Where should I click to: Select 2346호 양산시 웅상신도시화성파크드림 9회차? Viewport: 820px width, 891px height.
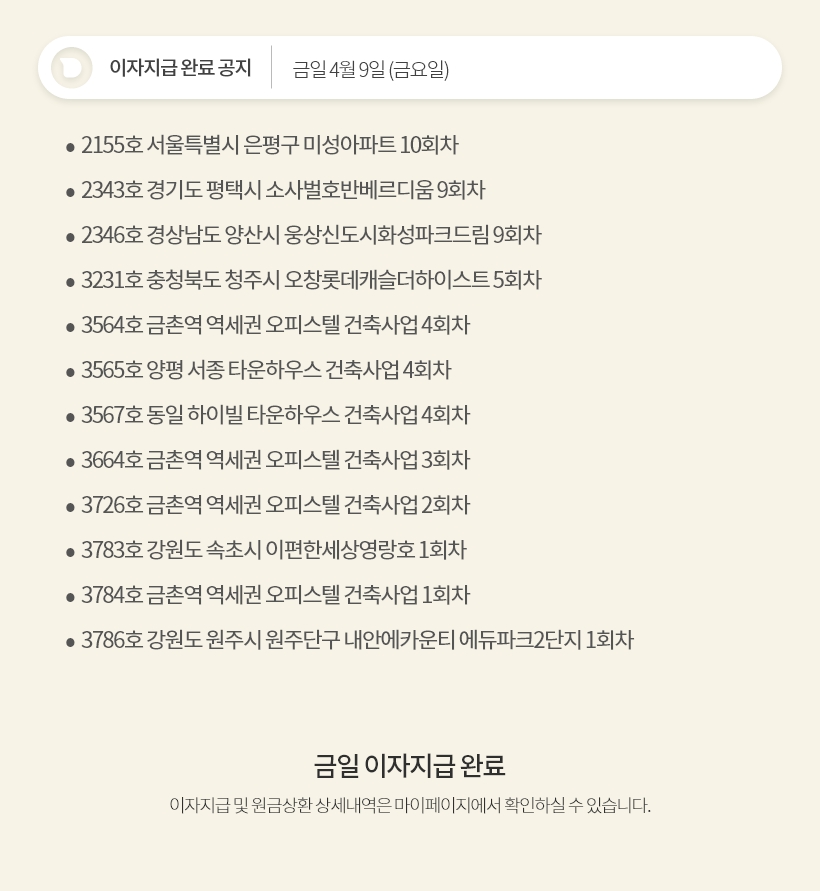(311, 235)
